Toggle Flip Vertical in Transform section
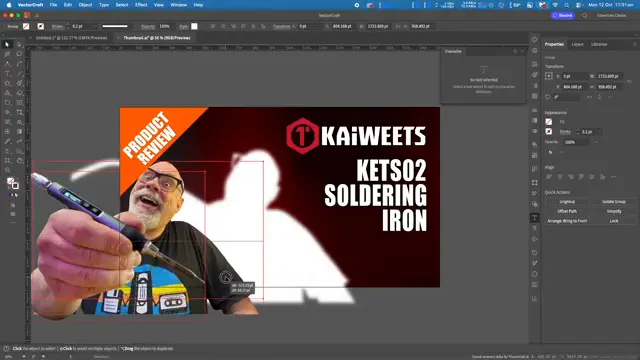The width and height of the screenshot is (640, 360). pos(599,97)
